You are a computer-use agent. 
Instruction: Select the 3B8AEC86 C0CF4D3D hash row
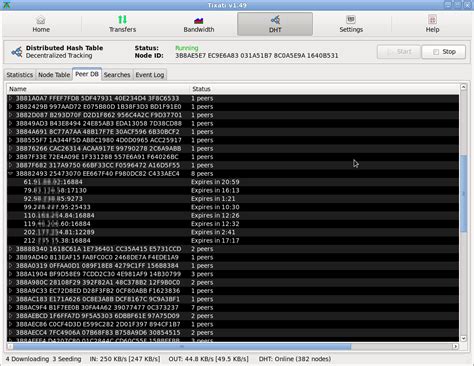tap(233, 324)
